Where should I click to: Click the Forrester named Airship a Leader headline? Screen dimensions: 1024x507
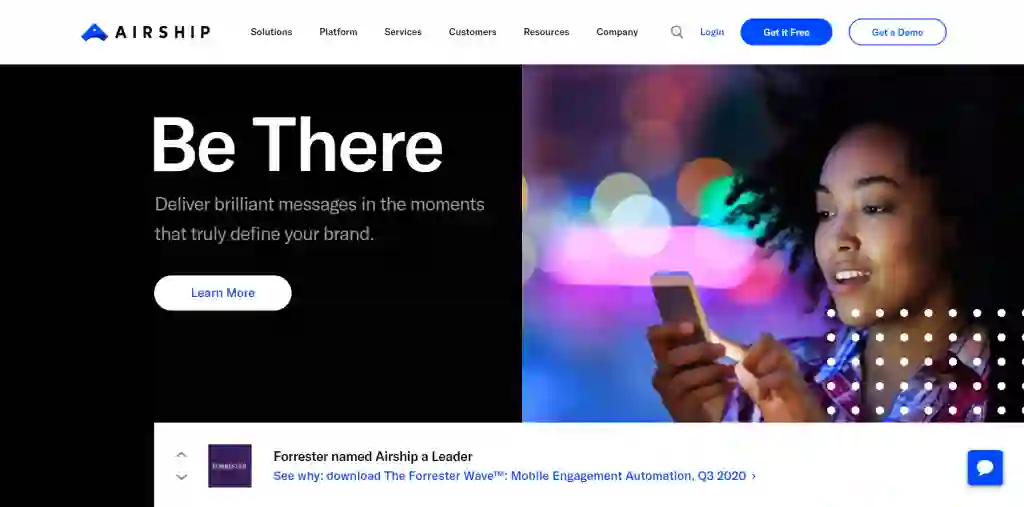(373, 457)
